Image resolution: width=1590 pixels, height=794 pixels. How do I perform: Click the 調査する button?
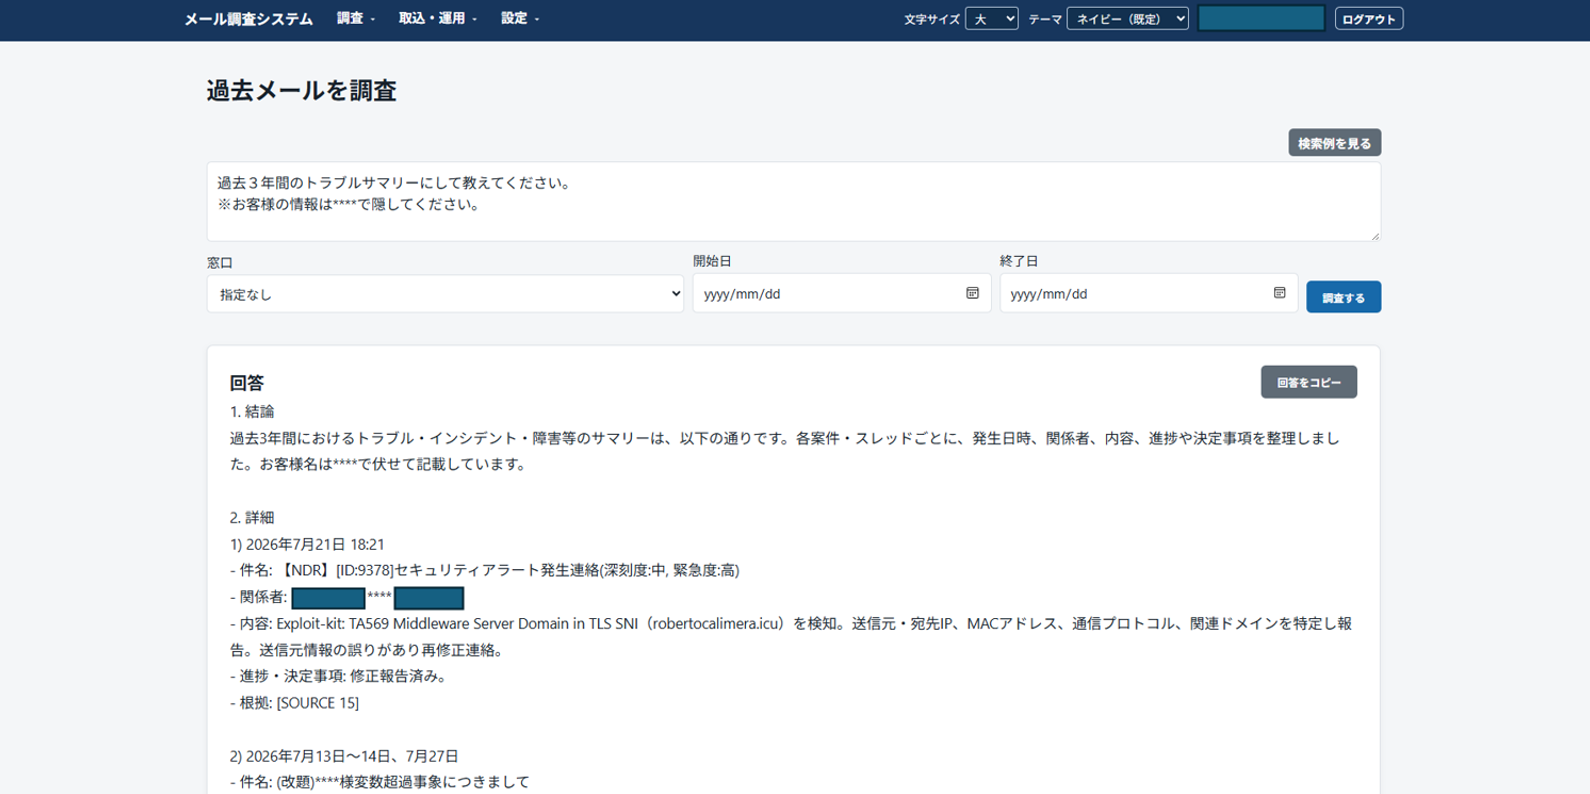click(x=1343, y=297)
